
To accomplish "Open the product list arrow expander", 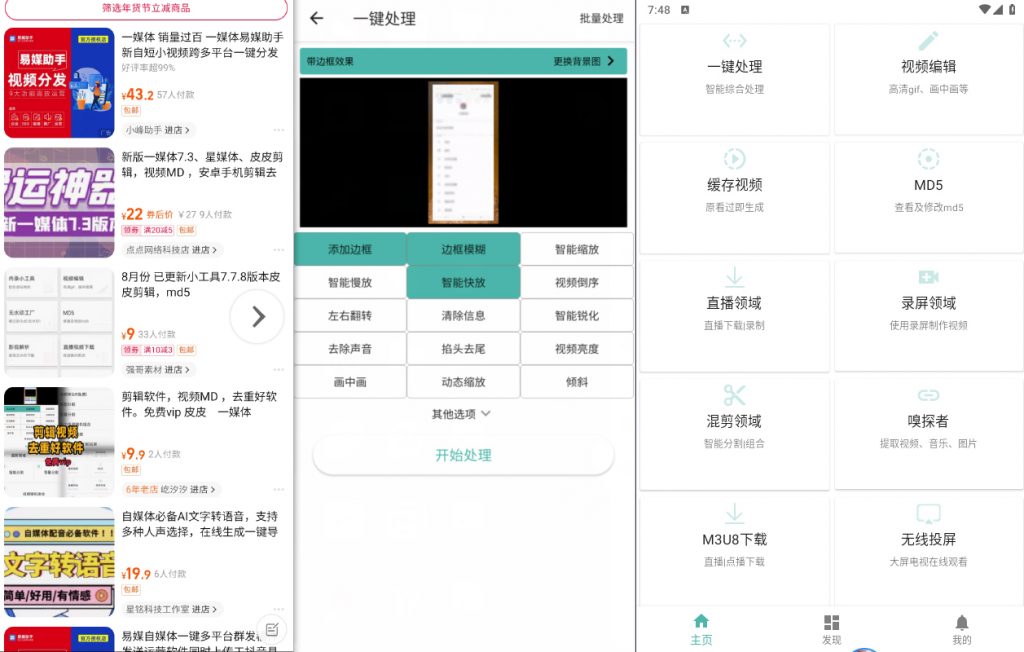I will [258, 316].
